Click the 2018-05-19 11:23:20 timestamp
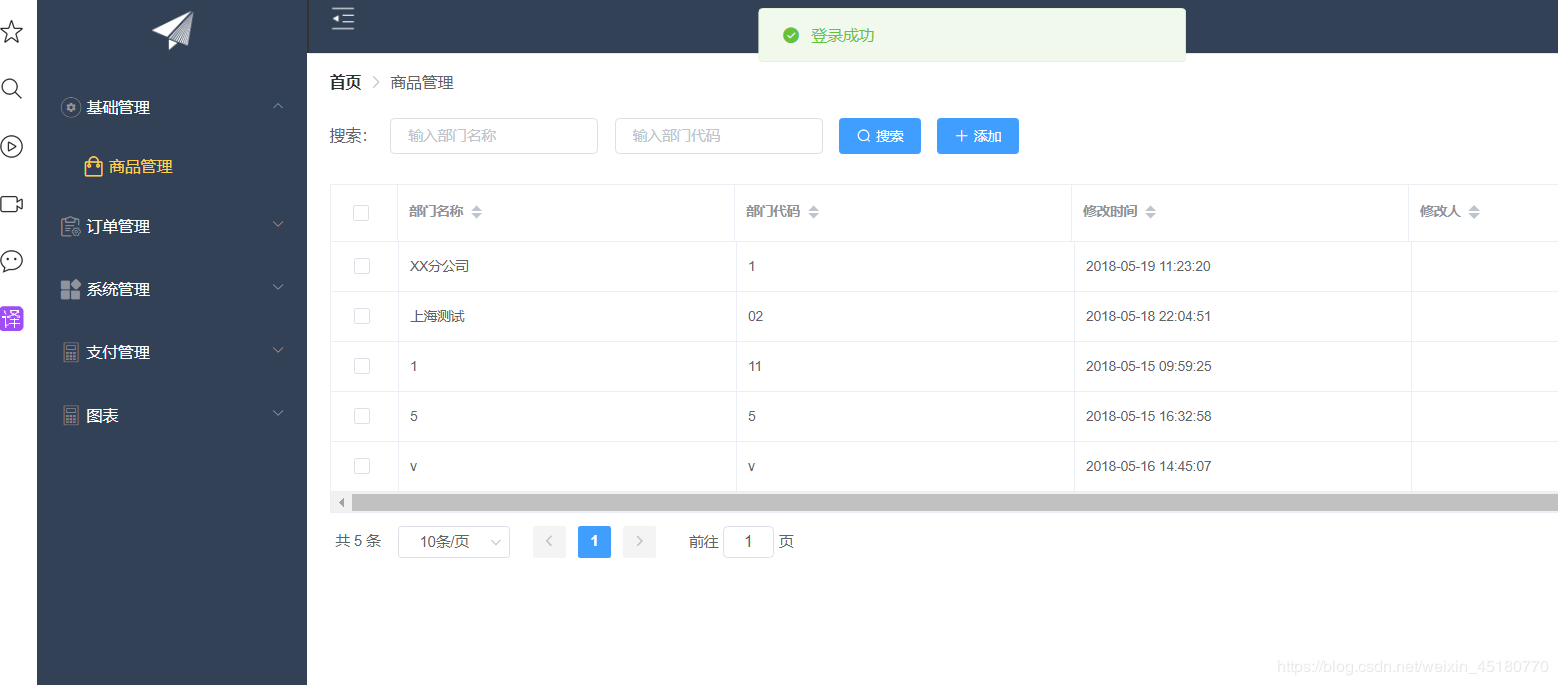The height and width of the screenshot is (685, 1558). tap(1148, 266)
